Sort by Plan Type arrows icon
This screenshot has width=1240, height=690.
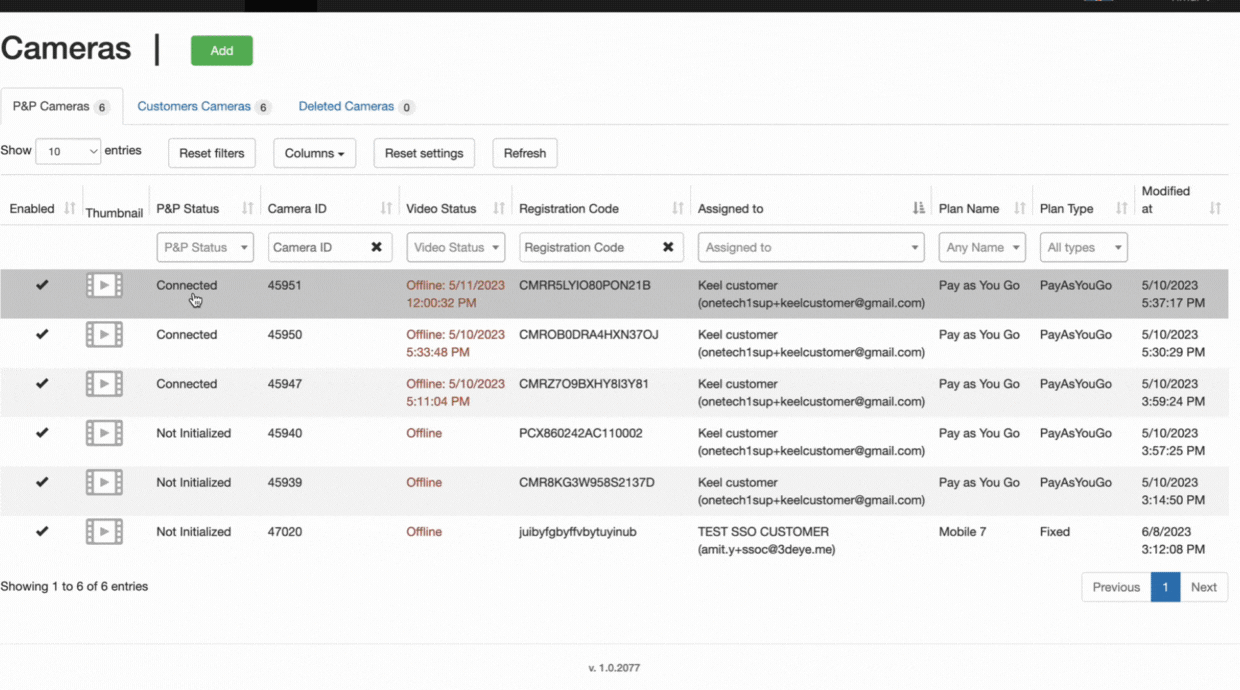[x=1121, y=209]
